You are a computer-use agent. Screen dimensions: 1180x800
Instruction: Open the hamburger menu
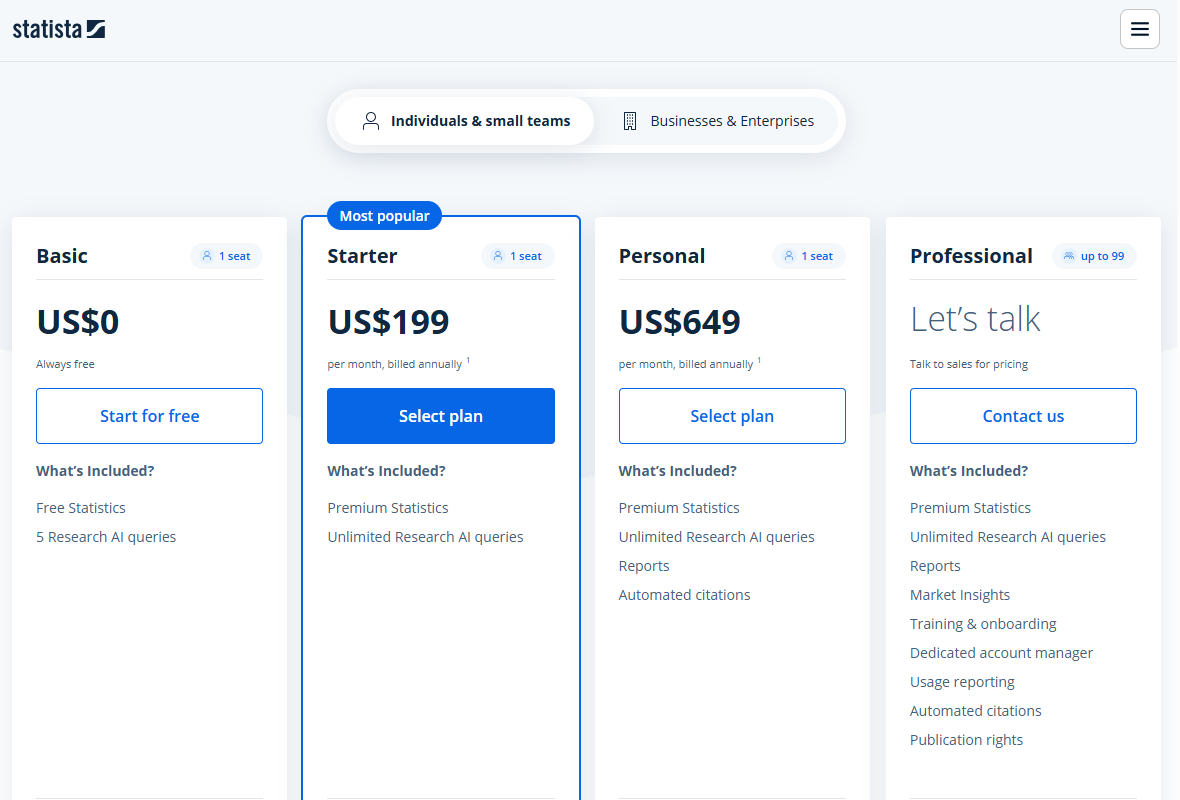[1139, 29]
